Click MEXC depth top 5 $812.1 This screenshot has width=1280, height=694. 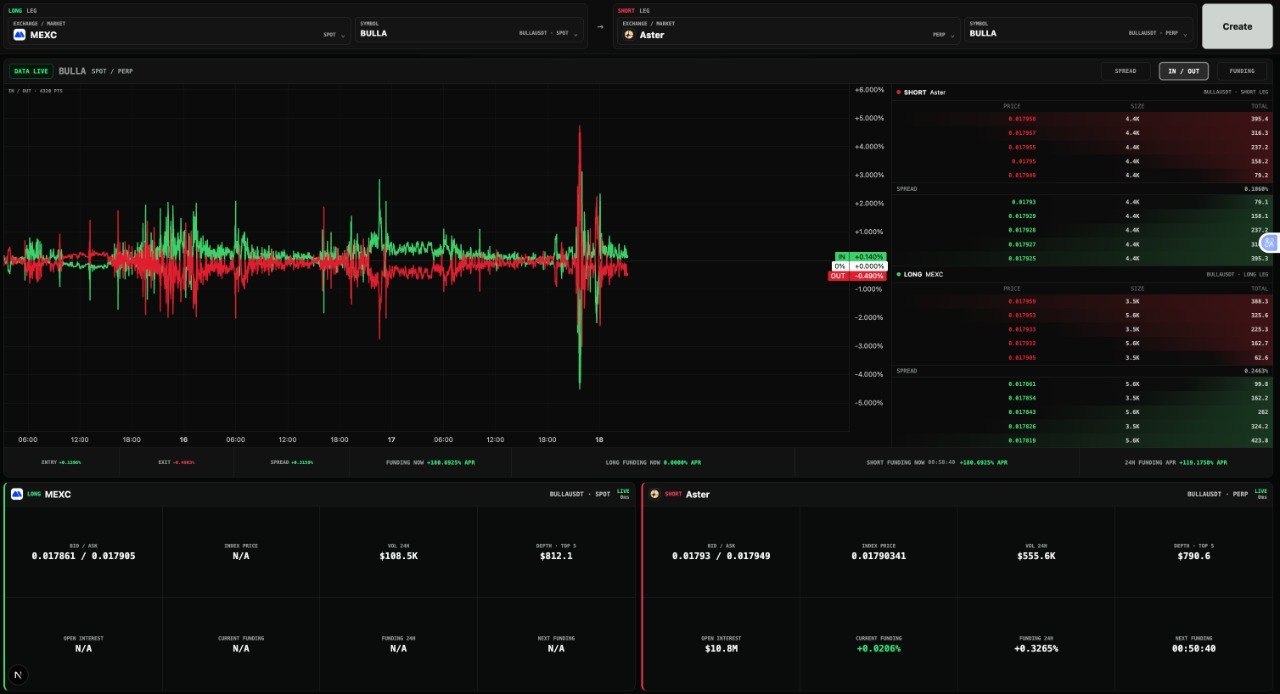[556, 555]
